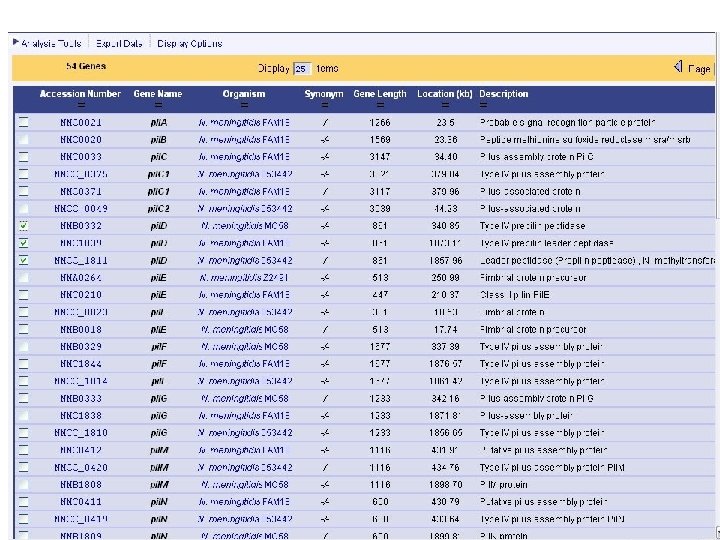The height and width of the screenshot is (540, 720).
Task: Select location value 379.96
Action: pyautogui.click(x=446, y=191)
